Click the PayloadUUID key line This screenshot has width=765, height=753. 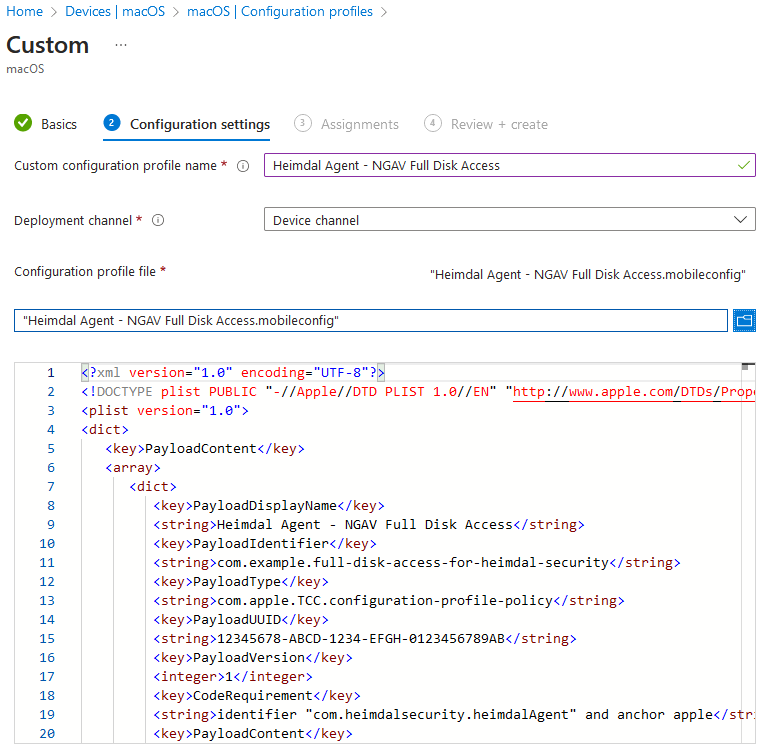click(x=241, y=620)
